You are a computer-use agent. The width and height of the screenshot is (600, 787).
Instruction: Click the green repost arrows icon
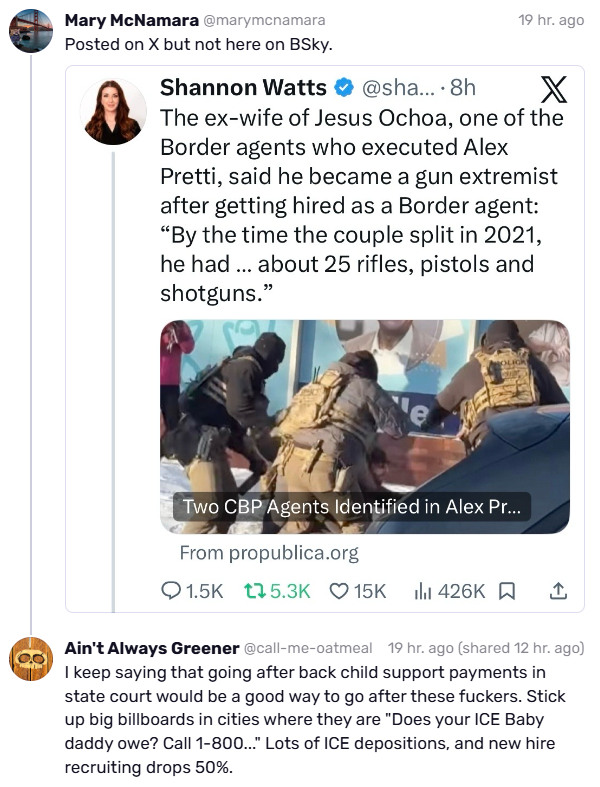(255, 591)
